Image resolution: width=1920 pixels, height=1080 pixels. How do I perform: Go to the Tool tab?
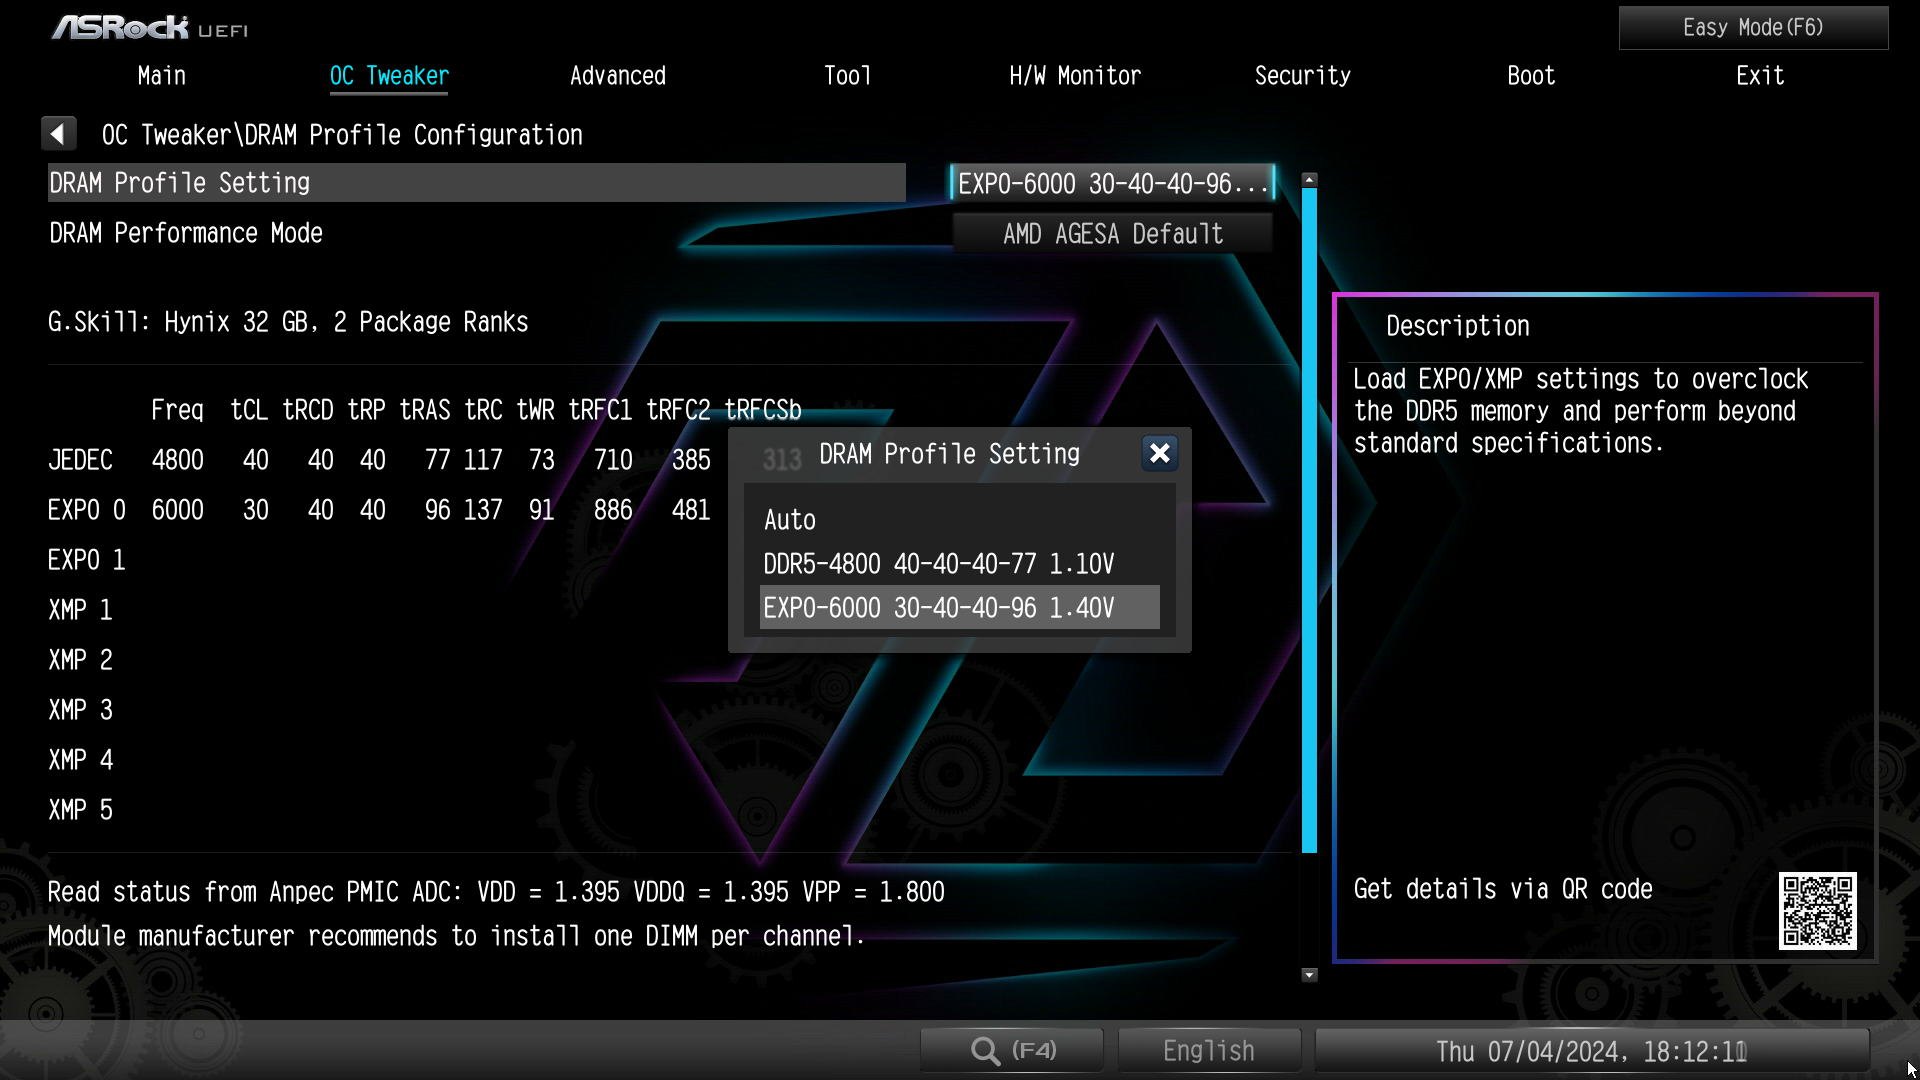(847, 76)
